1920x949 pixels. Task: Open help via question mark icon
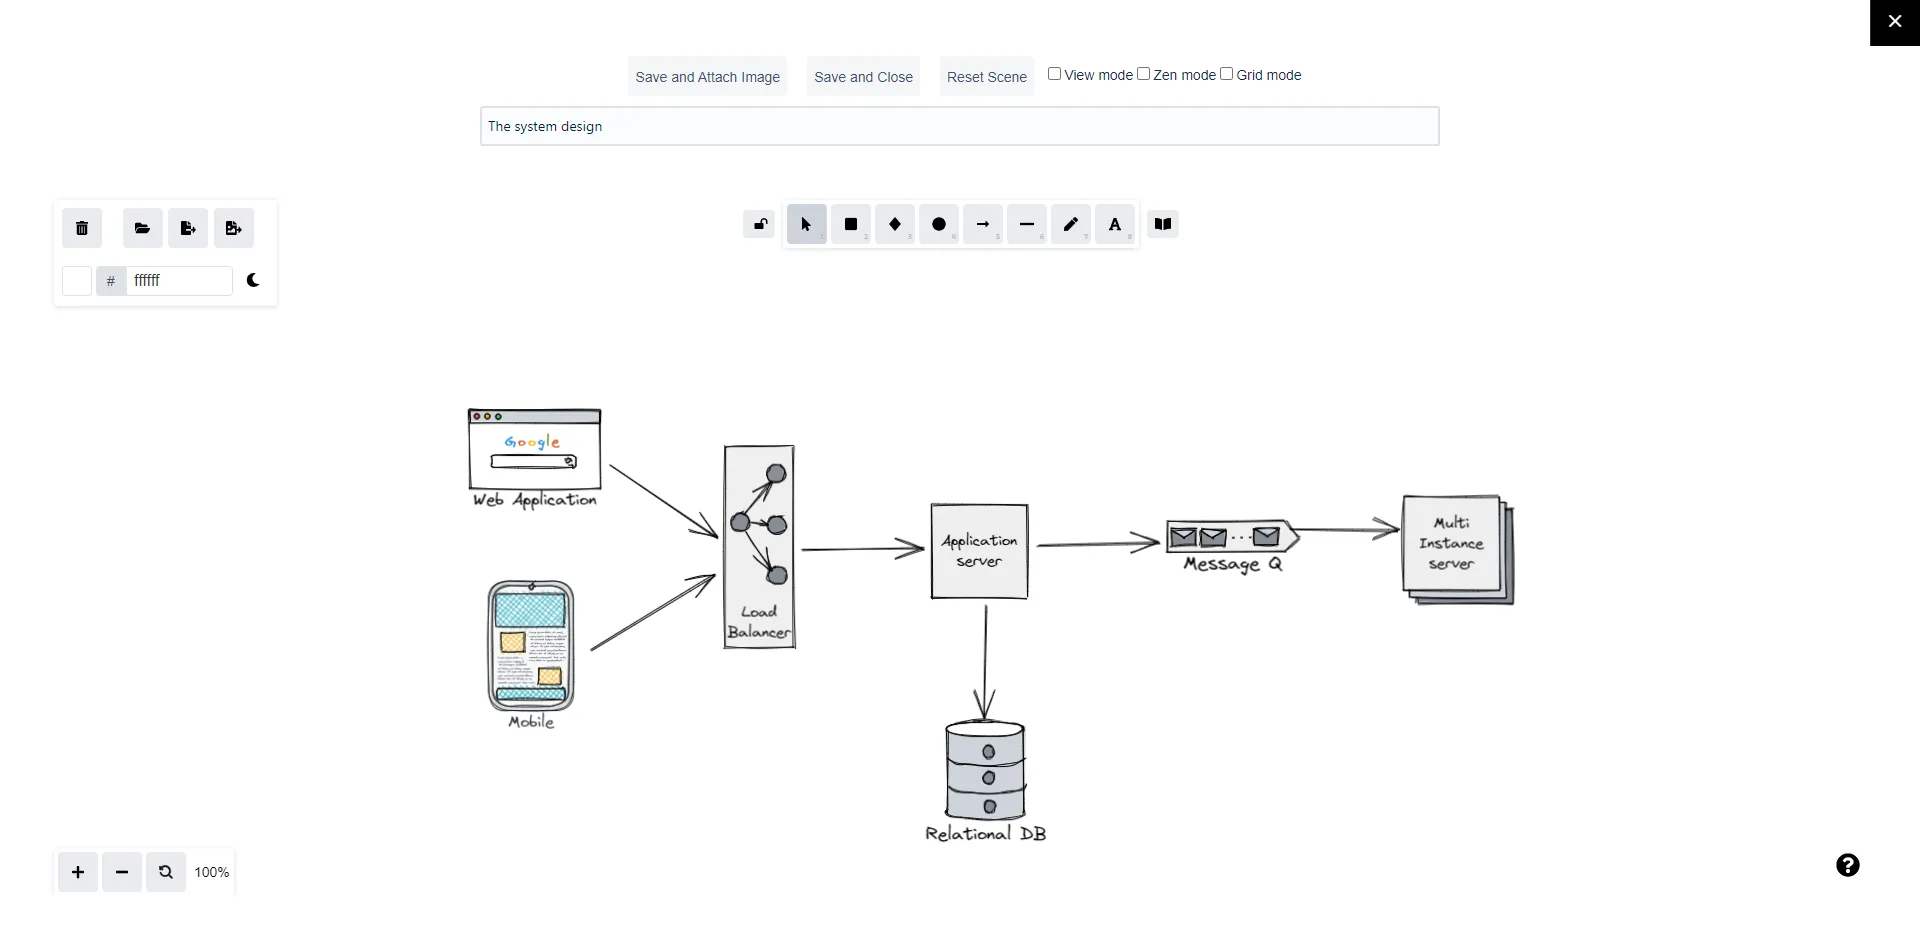tap(1848, 865)
